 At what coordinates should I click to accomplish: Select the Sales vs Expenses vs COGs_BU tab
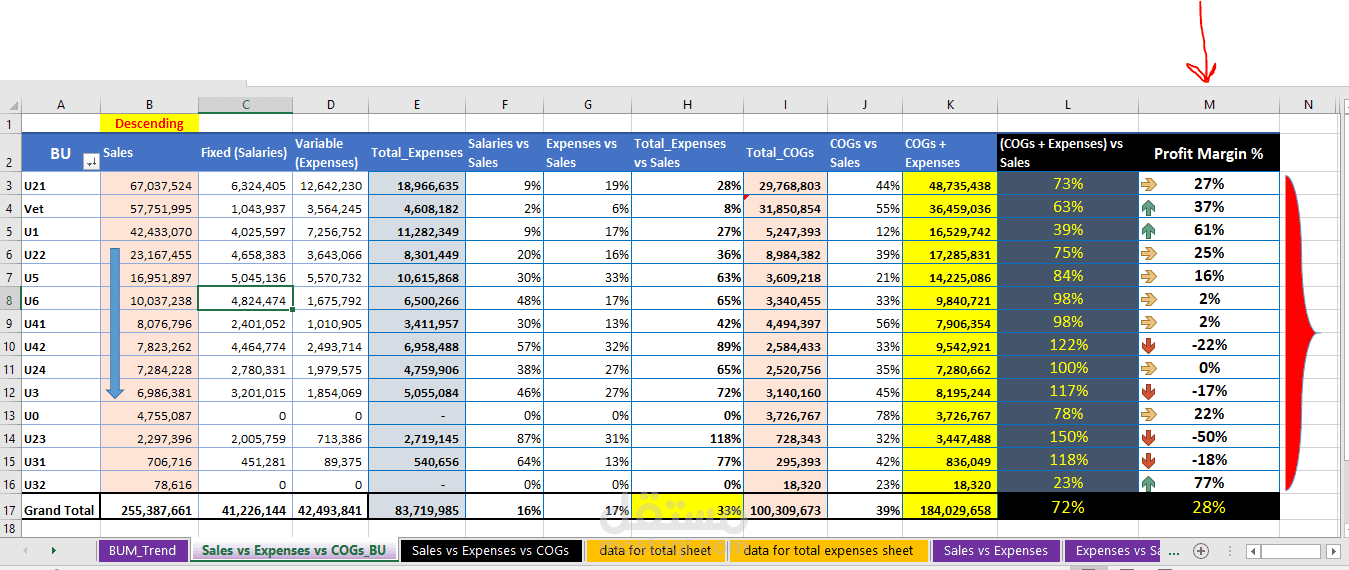pyautogui.click(x=293, y=550)
